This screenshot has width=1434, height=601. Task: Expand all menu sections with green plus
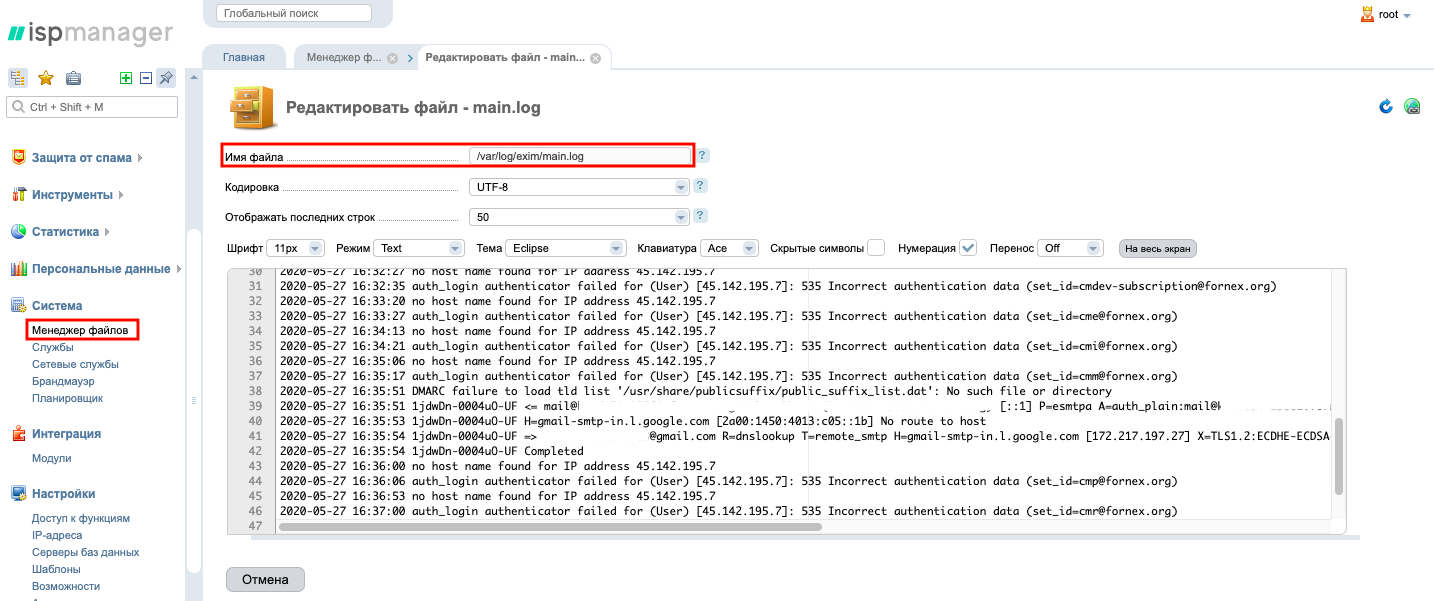coord(126,78)
